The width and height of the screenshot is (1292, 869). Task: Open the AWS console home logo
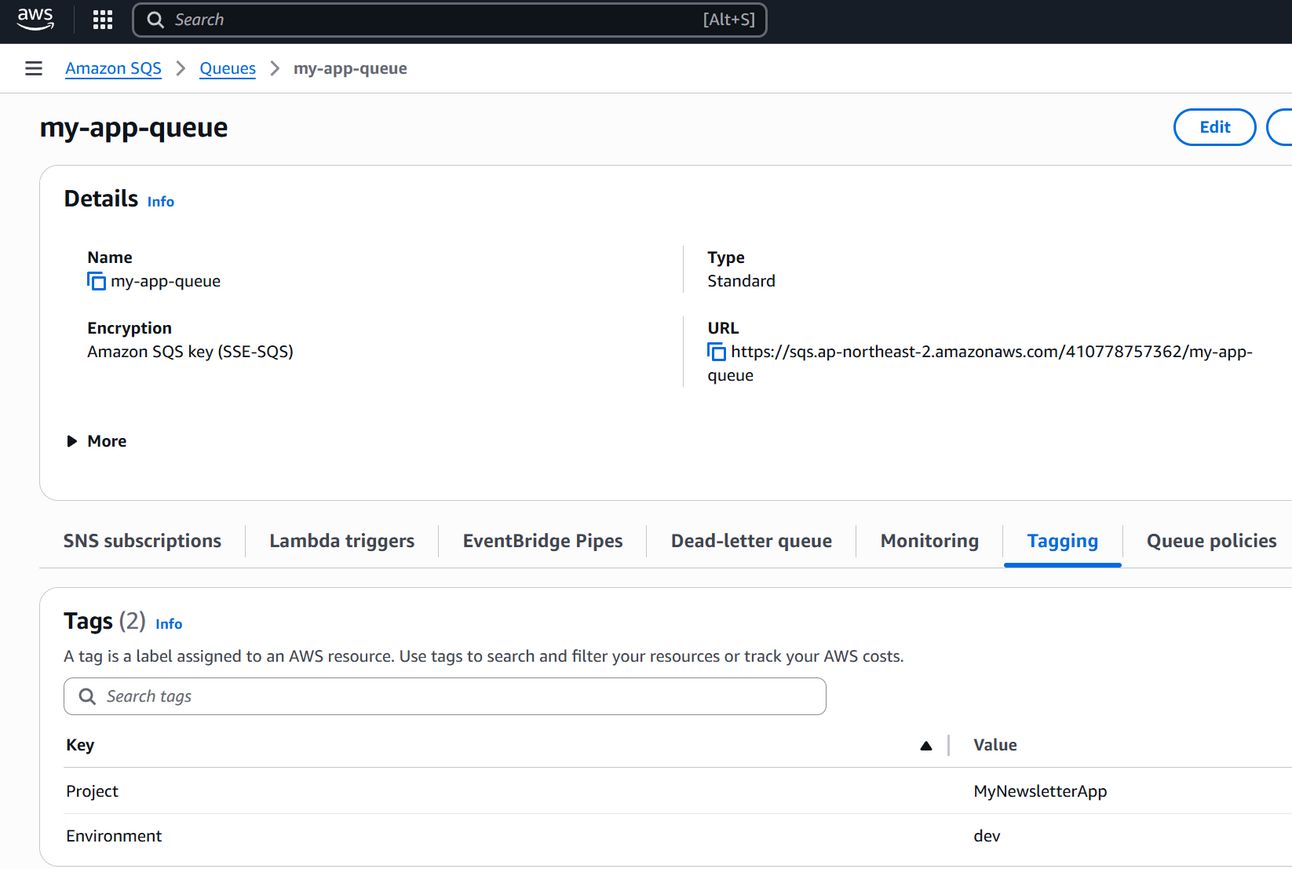coord(36,19)
